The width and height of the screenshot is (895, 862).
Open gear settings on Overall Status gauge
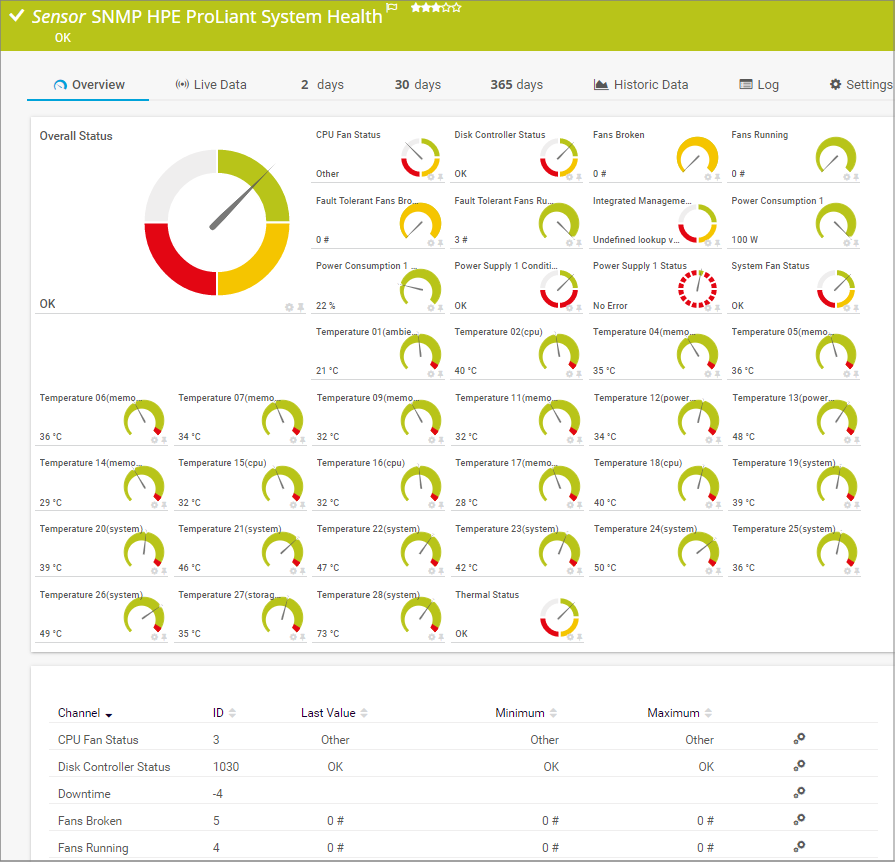[289, 307]
